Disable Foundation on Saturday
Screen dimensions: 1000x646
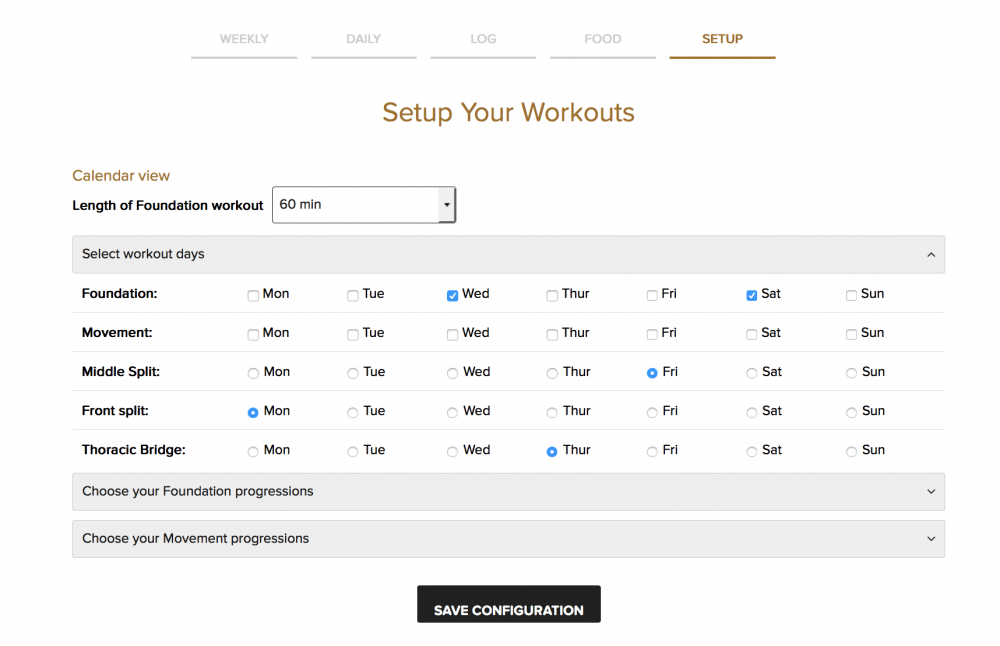(x=752, y=295)
